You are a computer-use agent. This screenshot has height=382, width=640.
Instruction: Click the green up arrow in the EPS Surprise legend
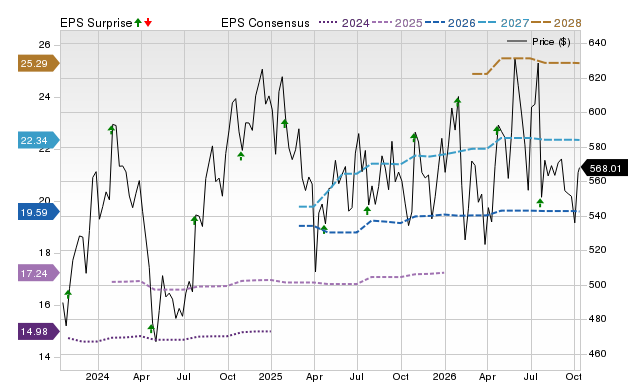tap(138, 22)
